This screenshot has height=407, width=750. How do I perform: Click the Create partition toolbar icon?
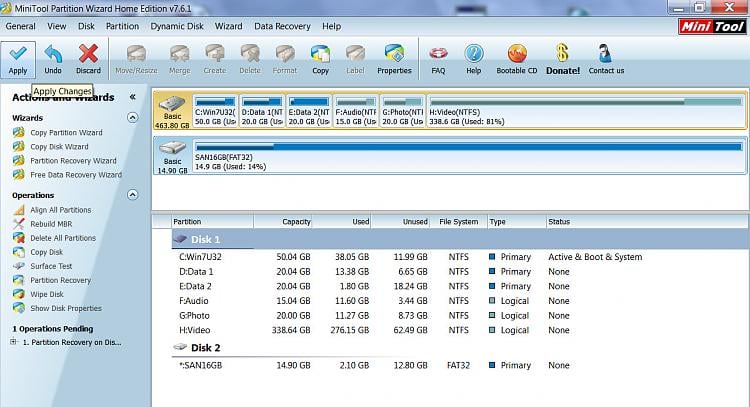coord(215,54)
